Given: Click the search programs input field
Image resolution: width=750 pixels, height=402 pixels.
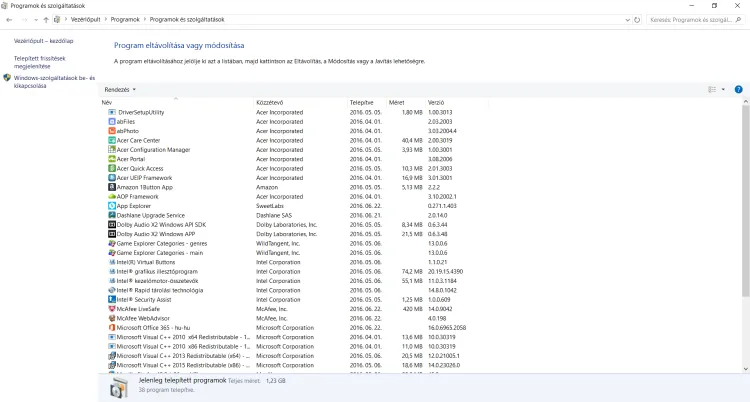Looking at the screenshot, I should point(690,19).
